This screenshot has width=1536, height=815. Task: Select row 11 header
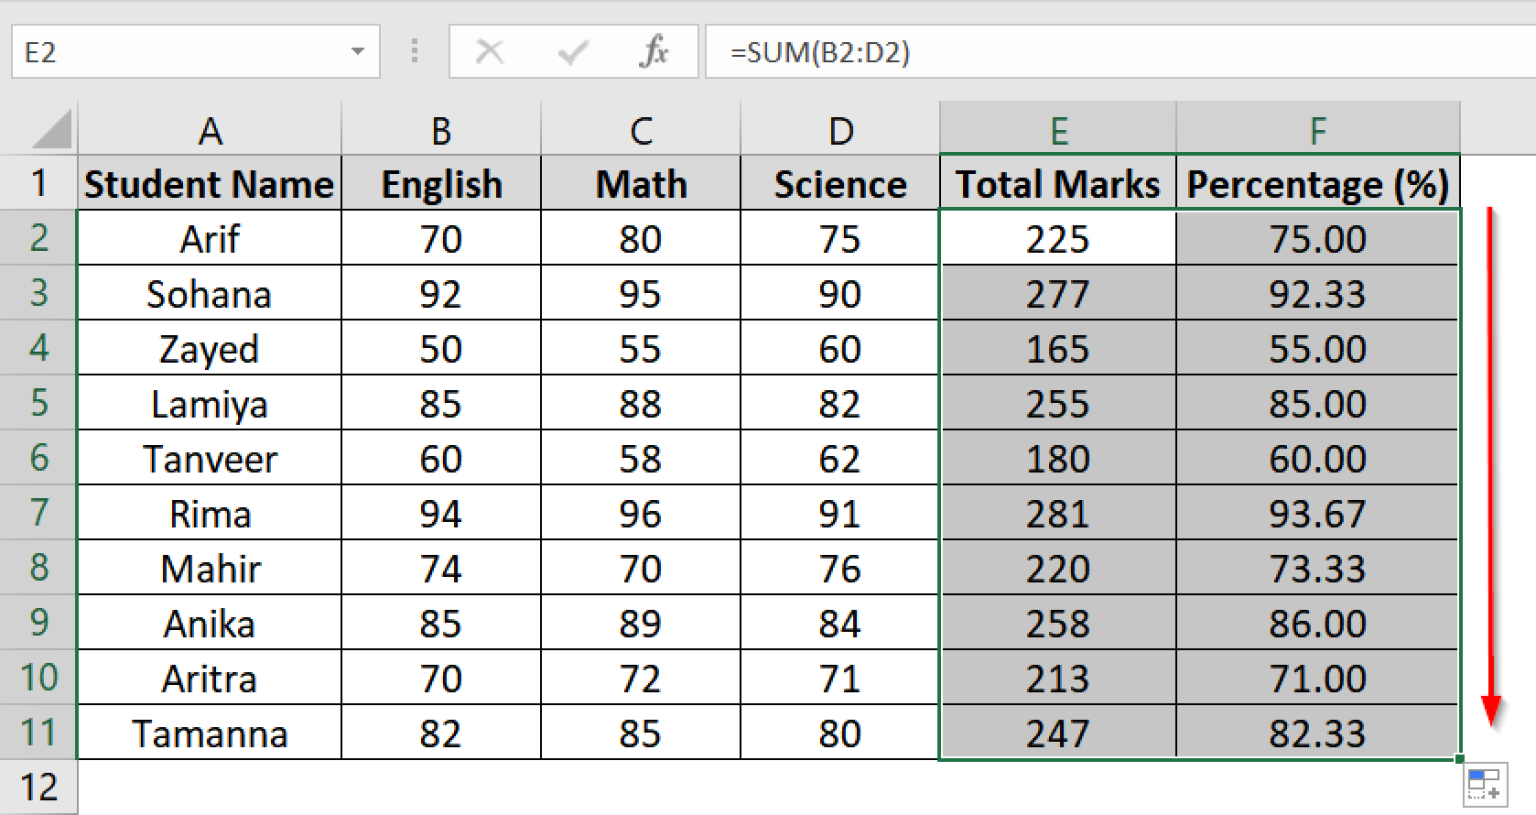[x=38, y=733]
